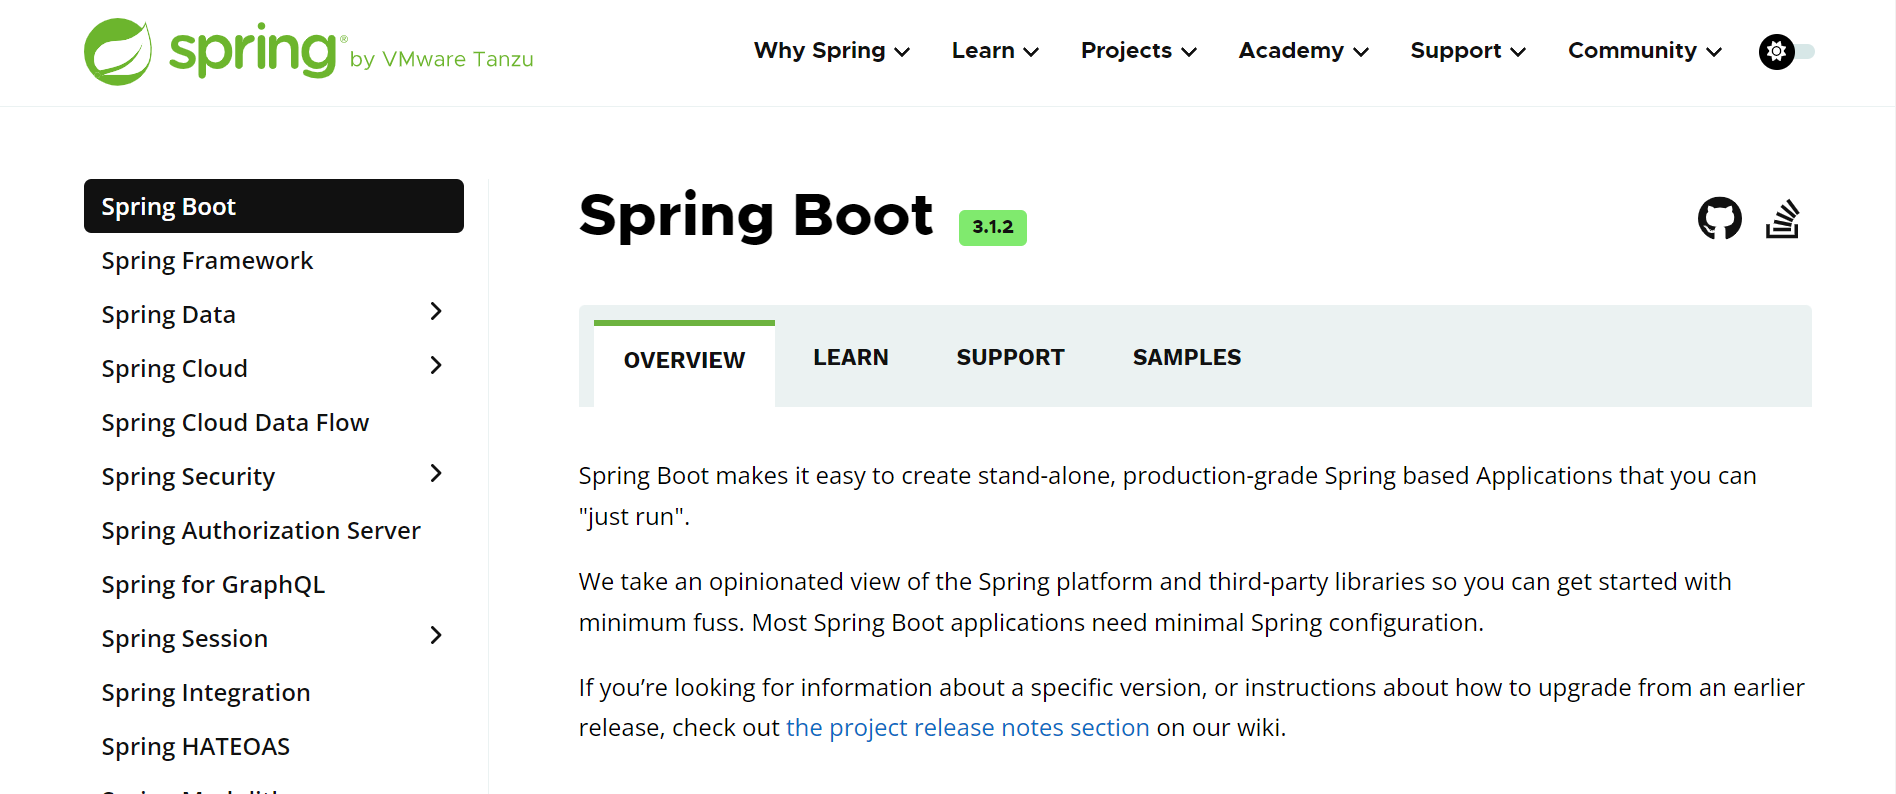Expand the Spring Cloud submenu chevron
The width and height of the screenshot is (1896, 794).
point(436,366)
